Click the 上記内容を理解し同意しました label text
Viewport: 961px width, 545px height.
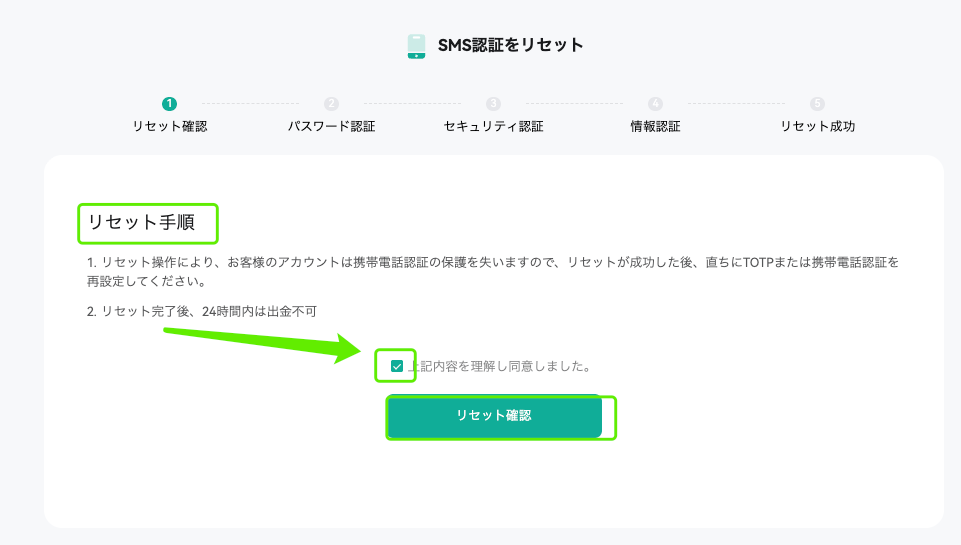coord(501,366)
